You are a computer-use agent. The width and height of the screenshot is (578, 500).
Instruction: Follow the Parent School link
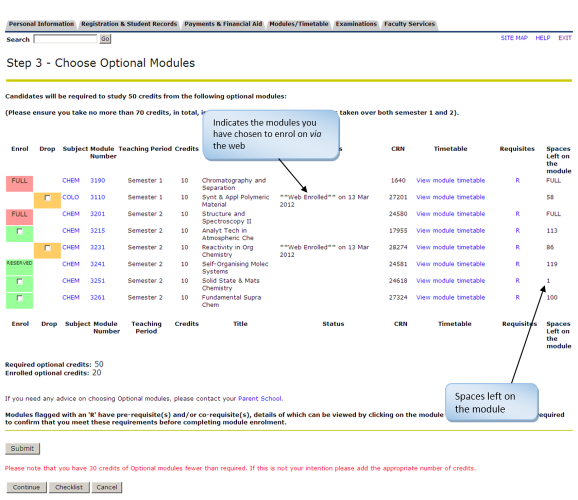260,398
